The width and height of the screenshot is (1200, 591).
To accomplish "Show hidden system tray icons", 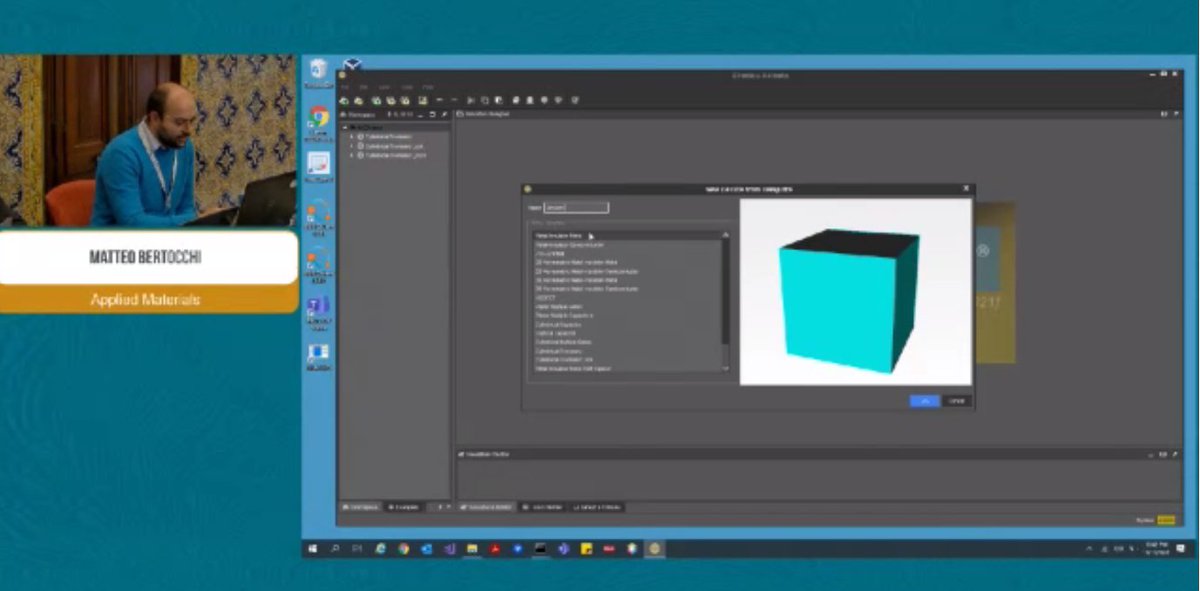I will (1090, 549).
